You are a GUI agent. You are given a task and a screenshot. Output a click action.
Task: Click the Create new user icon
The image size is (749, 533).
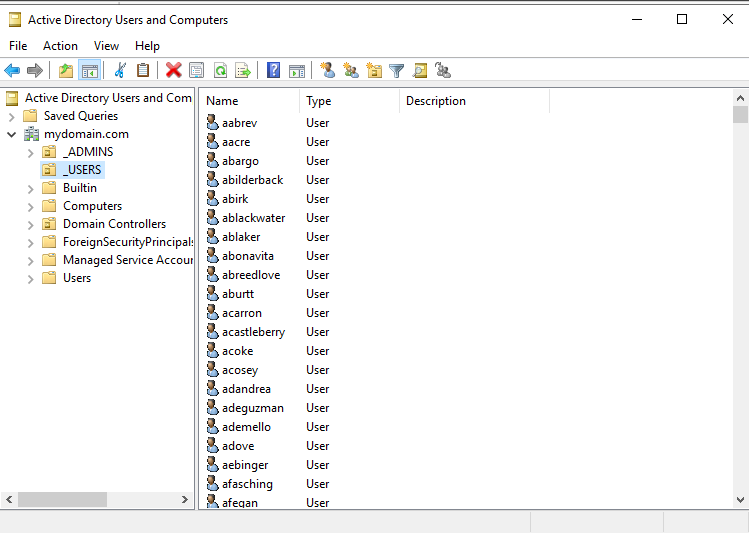tap(328, 70)
